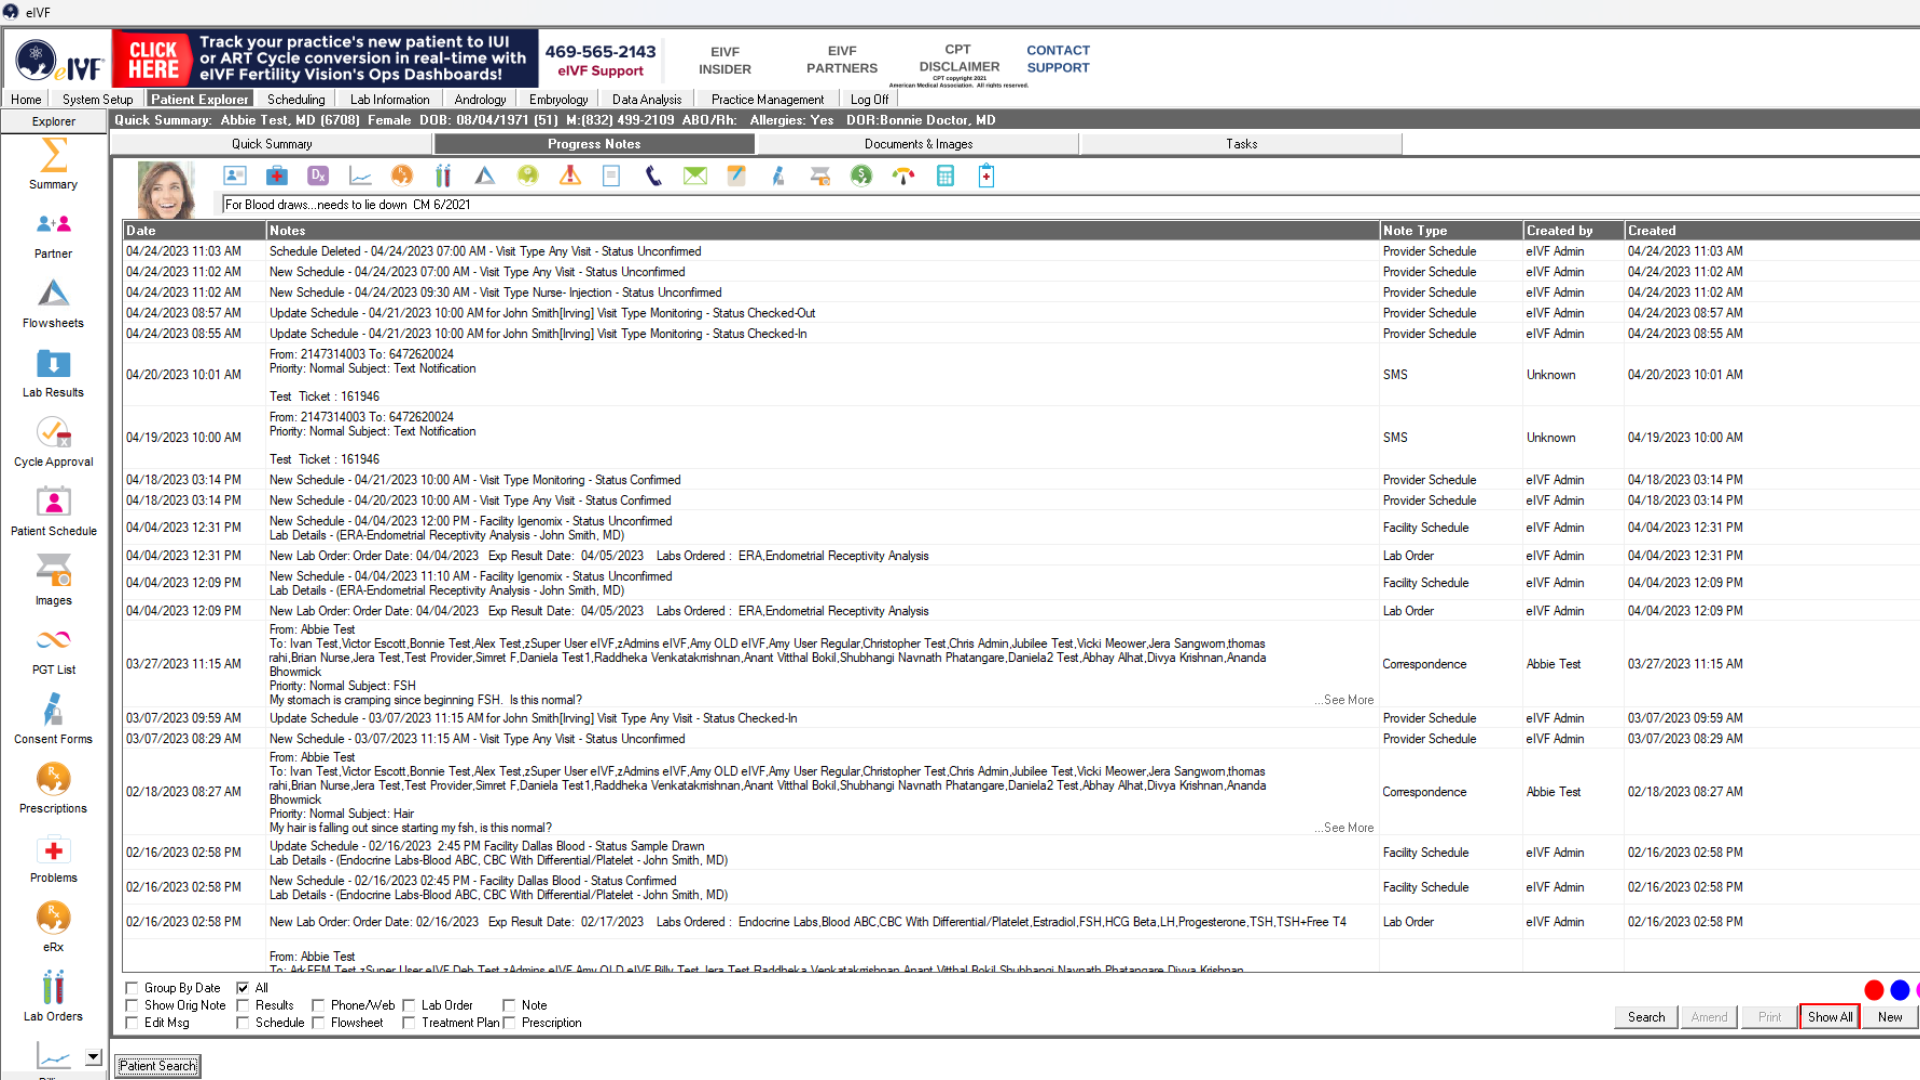
Task: Click the red circle color indicator
Action: (1874, 990)
